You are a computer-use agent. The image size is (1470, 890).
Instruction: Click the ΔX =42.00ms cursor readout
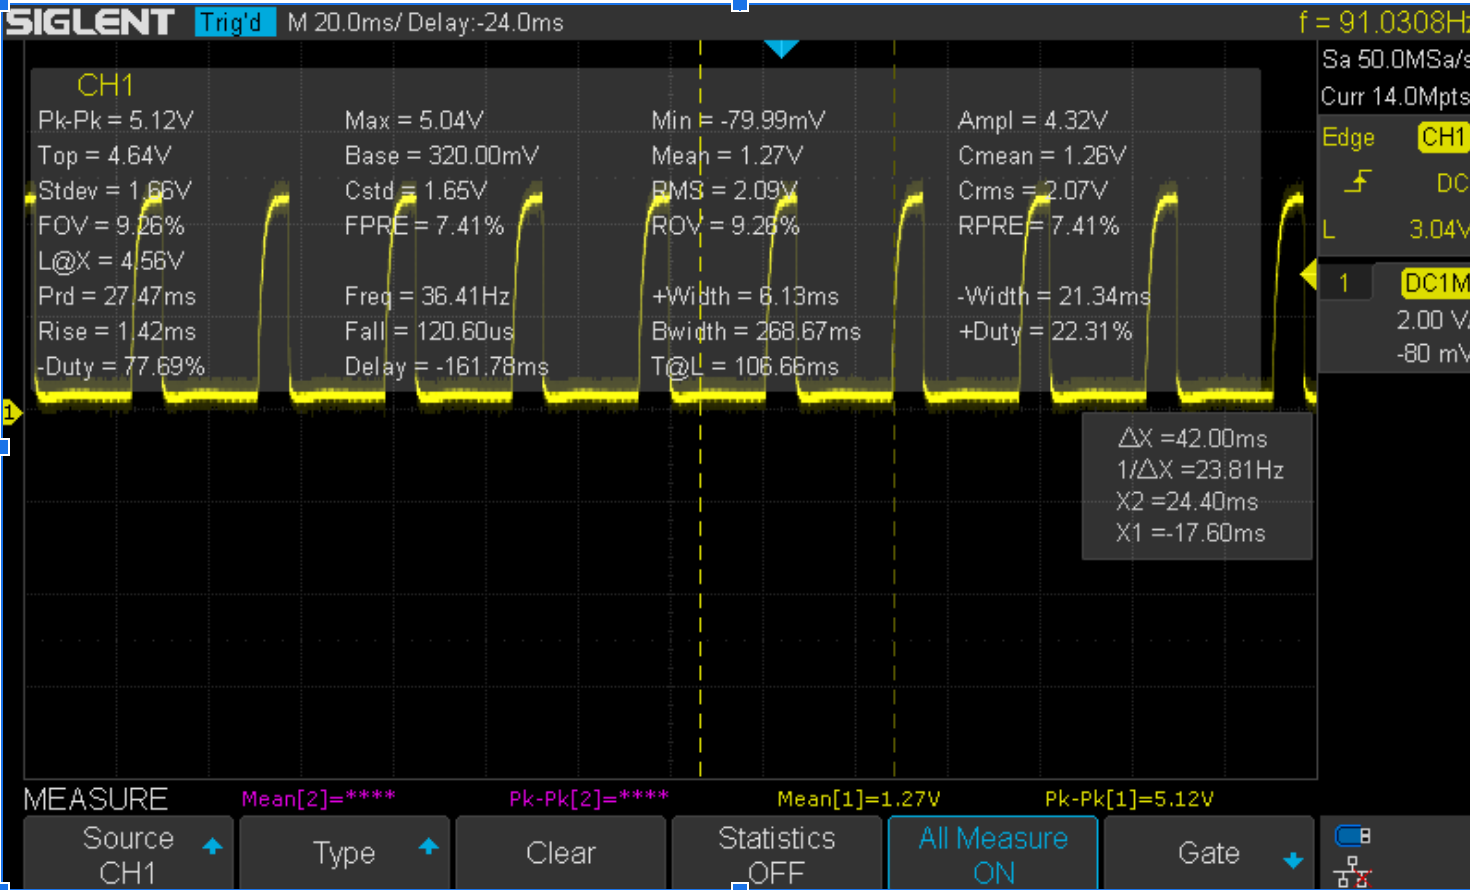point(1192,438)
